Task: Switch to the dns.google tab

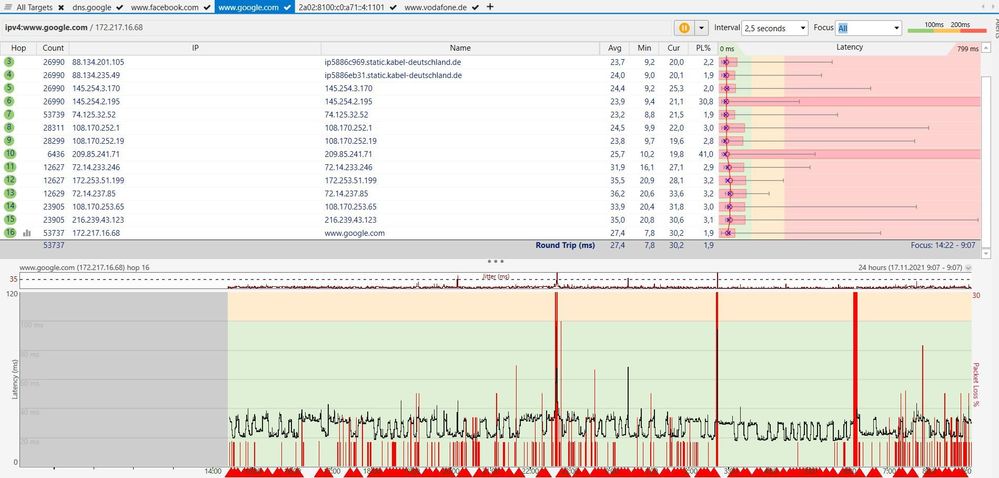Action: pyautogui.click(x=92, y=7)
